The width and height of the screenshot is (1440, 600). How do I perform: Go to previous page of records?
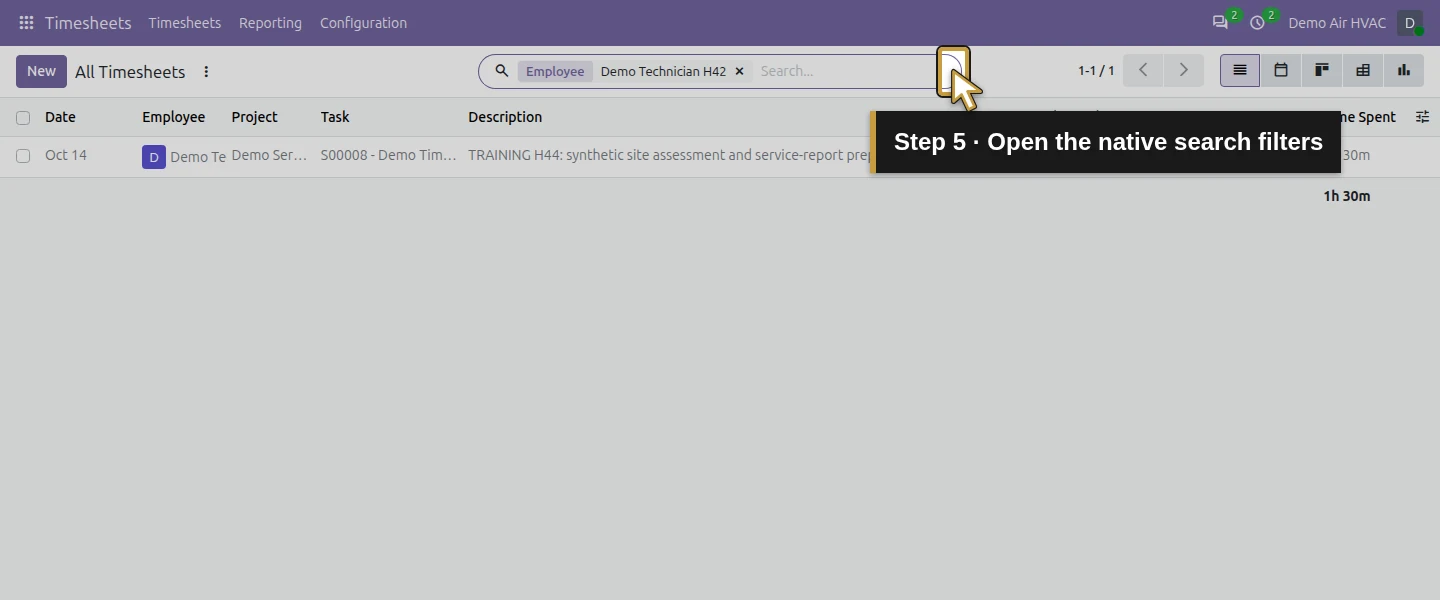1143,70
